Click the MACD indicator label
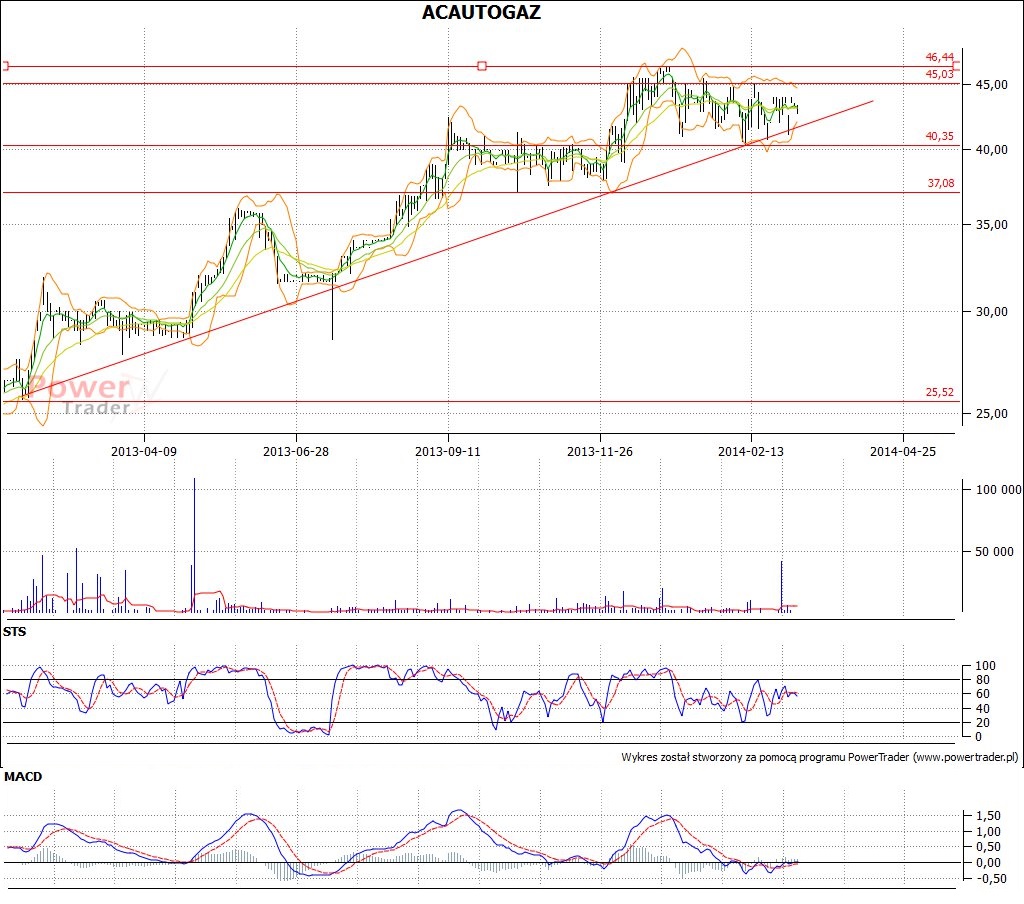 [23, 777]
